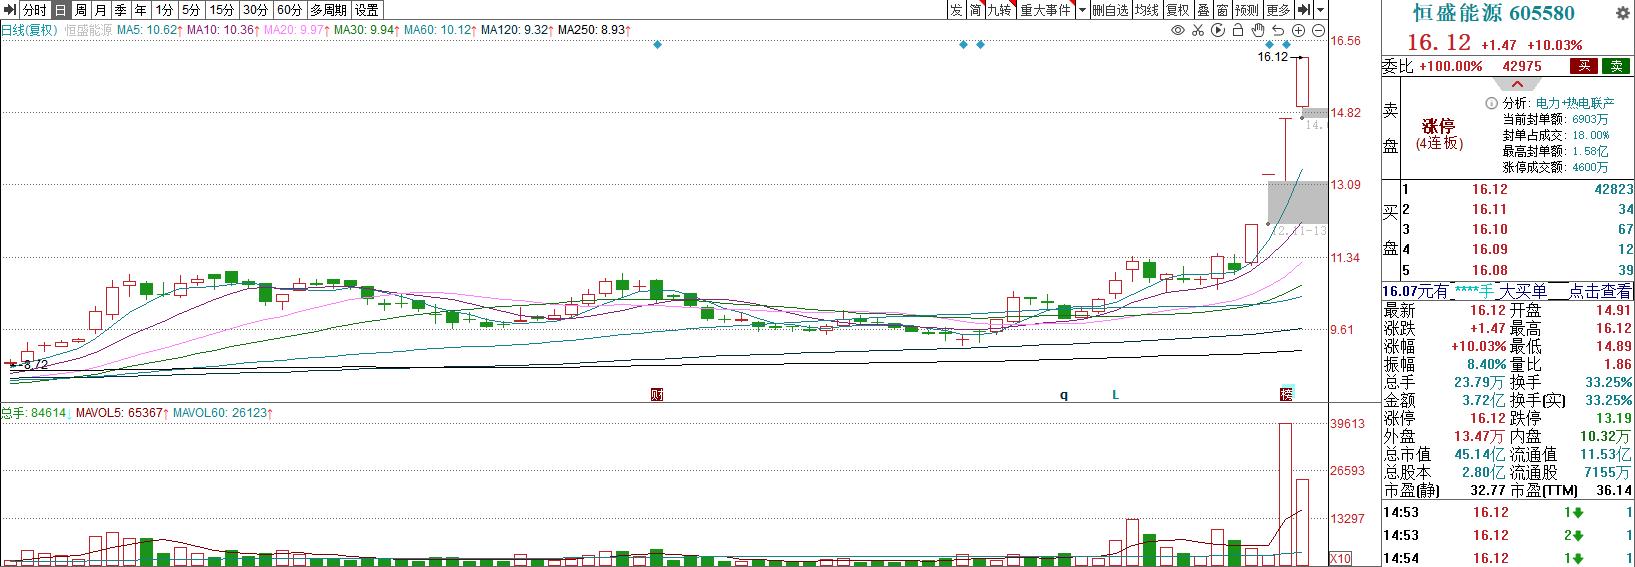Click 删自选 to remove from watchlist

pos(1110,10)
